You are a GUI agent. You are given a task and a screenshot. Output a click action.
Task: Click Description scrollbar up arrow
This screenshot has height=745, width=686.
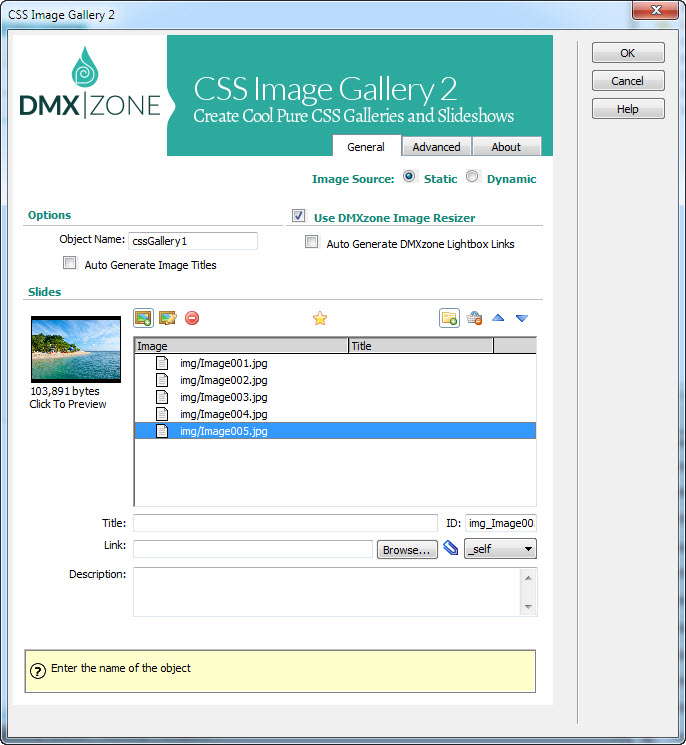[528, 578]
